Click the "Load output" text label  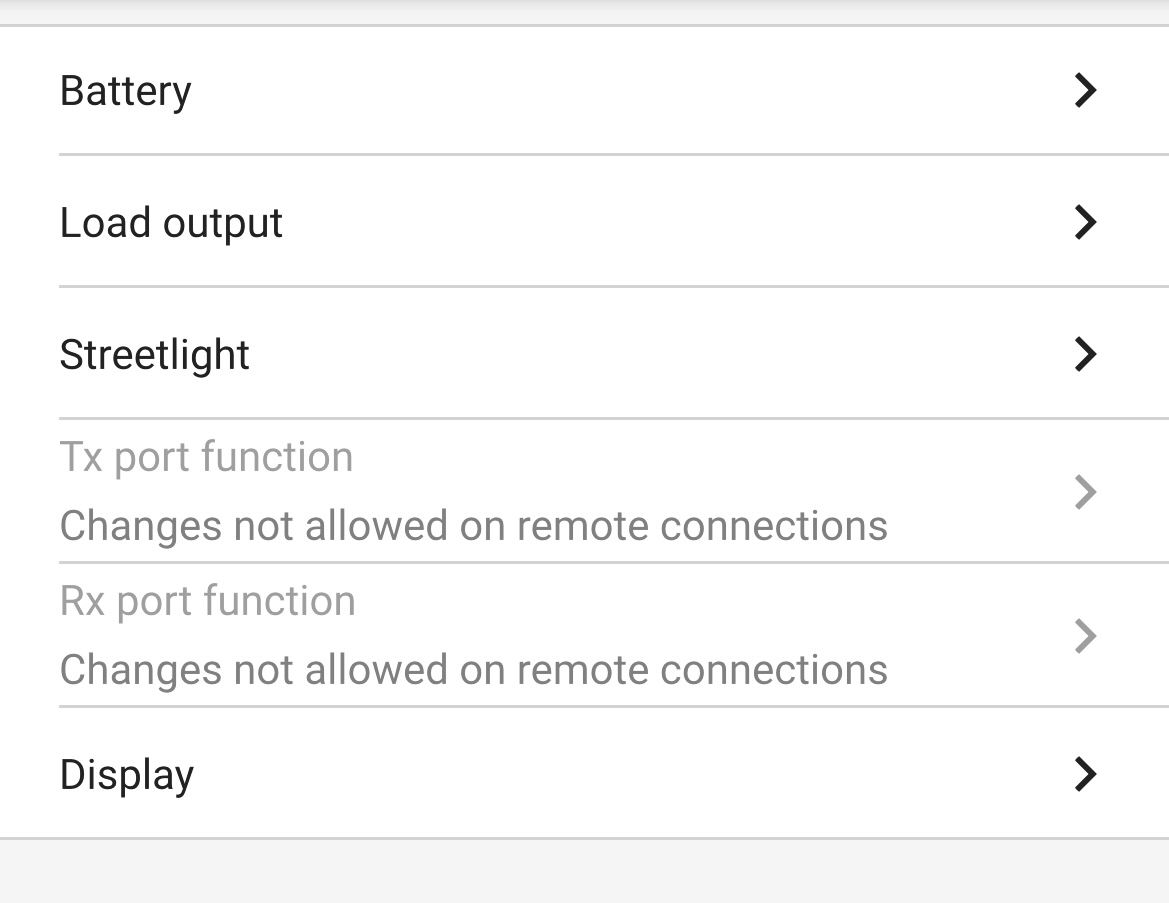click(171, 223)
